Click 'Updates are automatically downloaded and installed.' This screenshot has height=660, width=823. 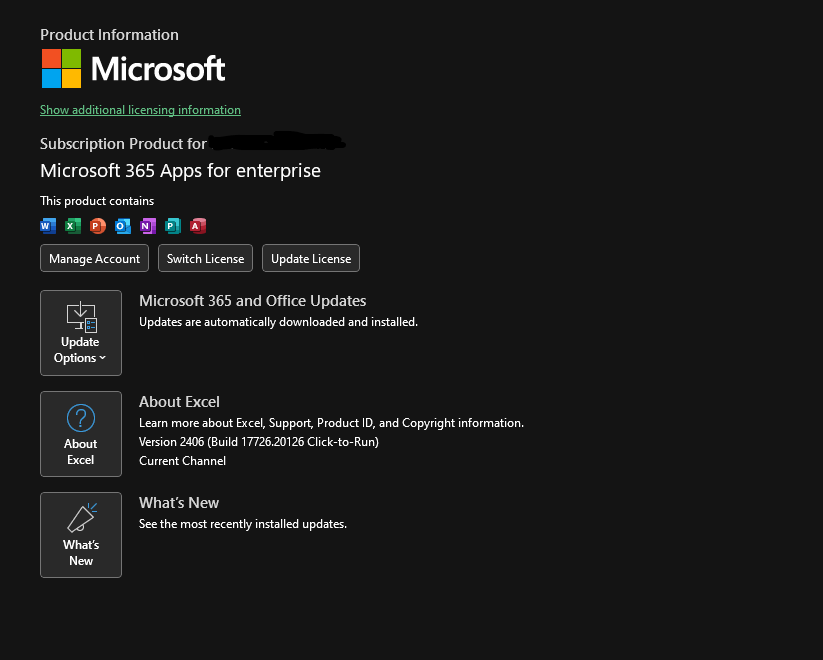coord(278,322)
